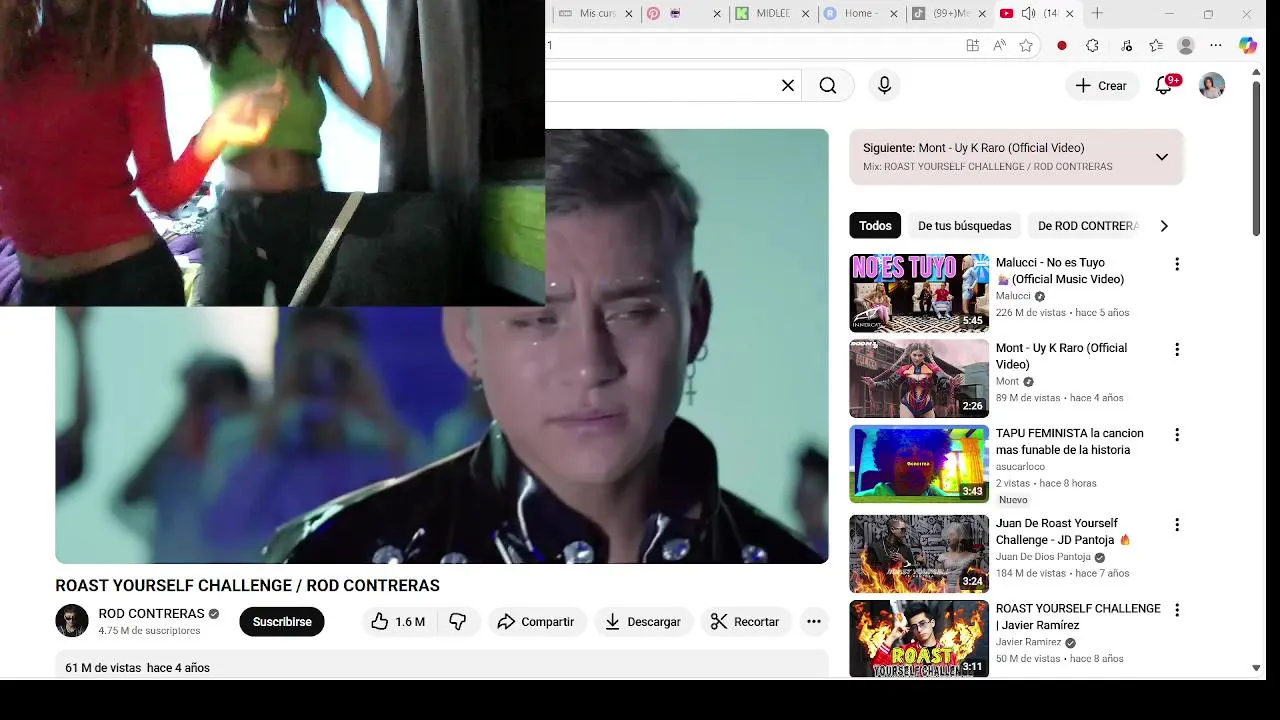Open browser Extensions puzzle icon
Image resolution: width=1280 pixels, height=720 pixels.
[x=1092, y=45]
